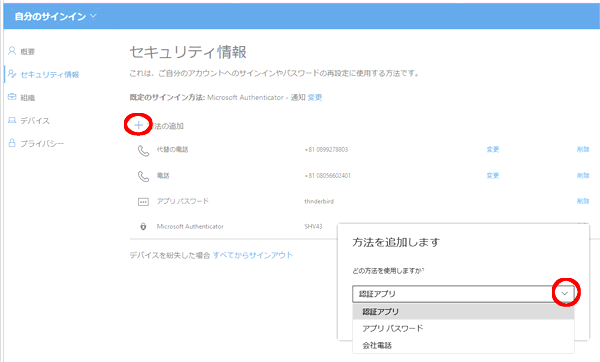Image resolution: width=600 pixels, height=362 pixels.
Task: Click the 代替の電話 method label
Action: pos(173,149)
